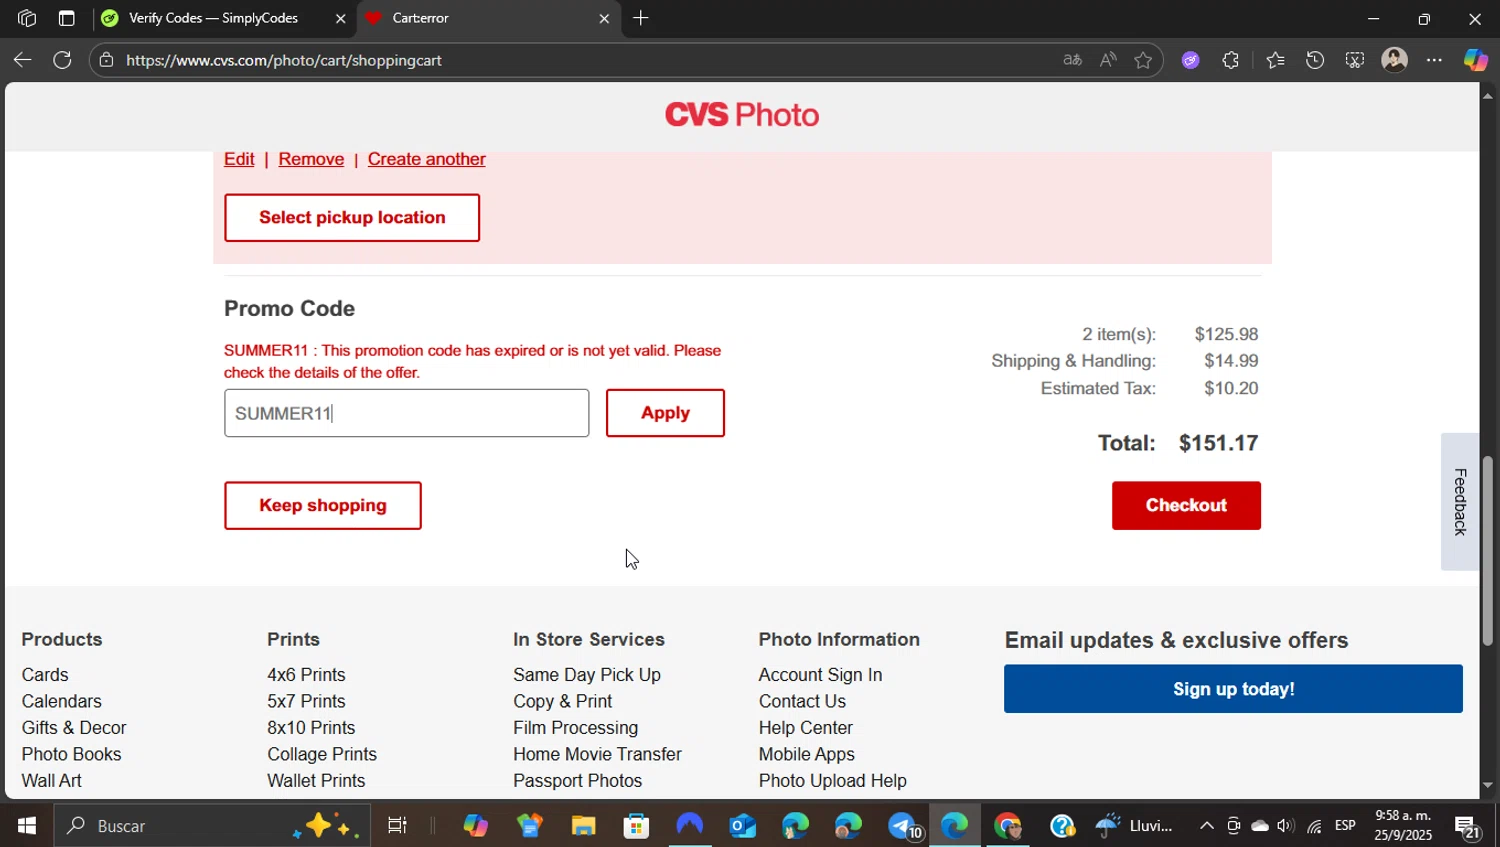The height and width of the screenshot is (847, 1500).
Task: Open the Contact Us link
Action: pos(802,701)
